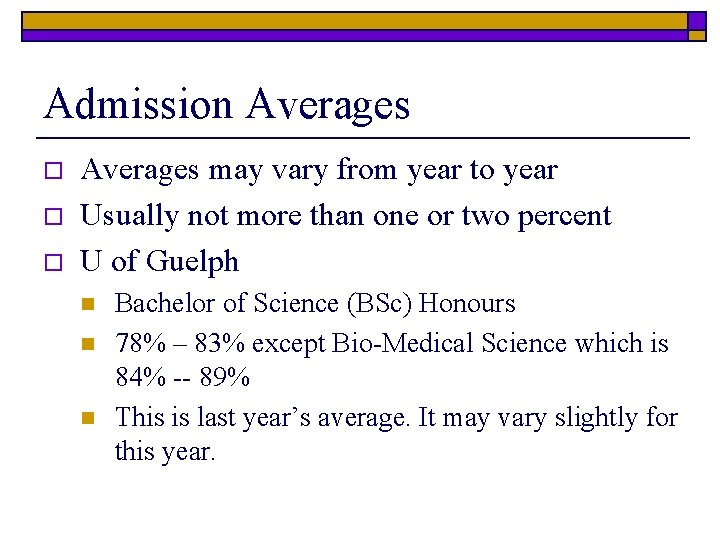This screenshot has height=540, width=720.
Task: Select the line 'Usually not more than one or two percent'
Action: (x=346, y=216)
